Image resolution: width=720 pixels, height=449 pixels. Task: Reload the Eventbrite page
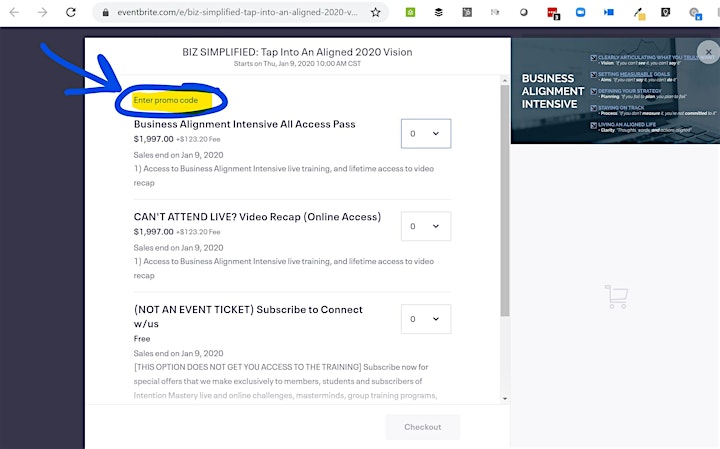(x=71, y=12)
